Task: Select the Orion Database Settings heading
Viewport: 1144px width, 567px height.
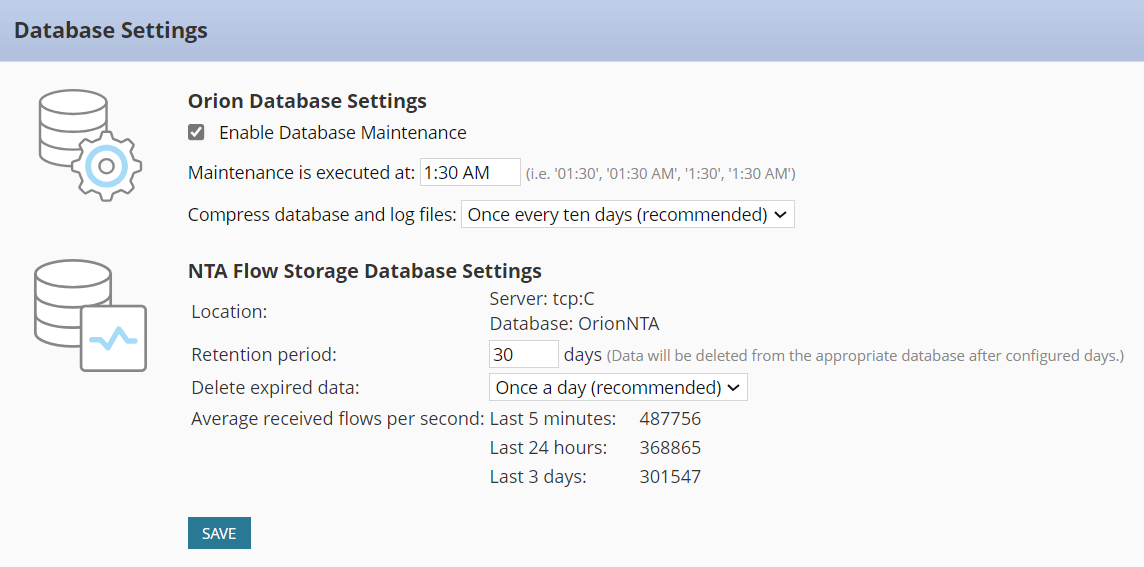Action: click(x=307, y=100)
